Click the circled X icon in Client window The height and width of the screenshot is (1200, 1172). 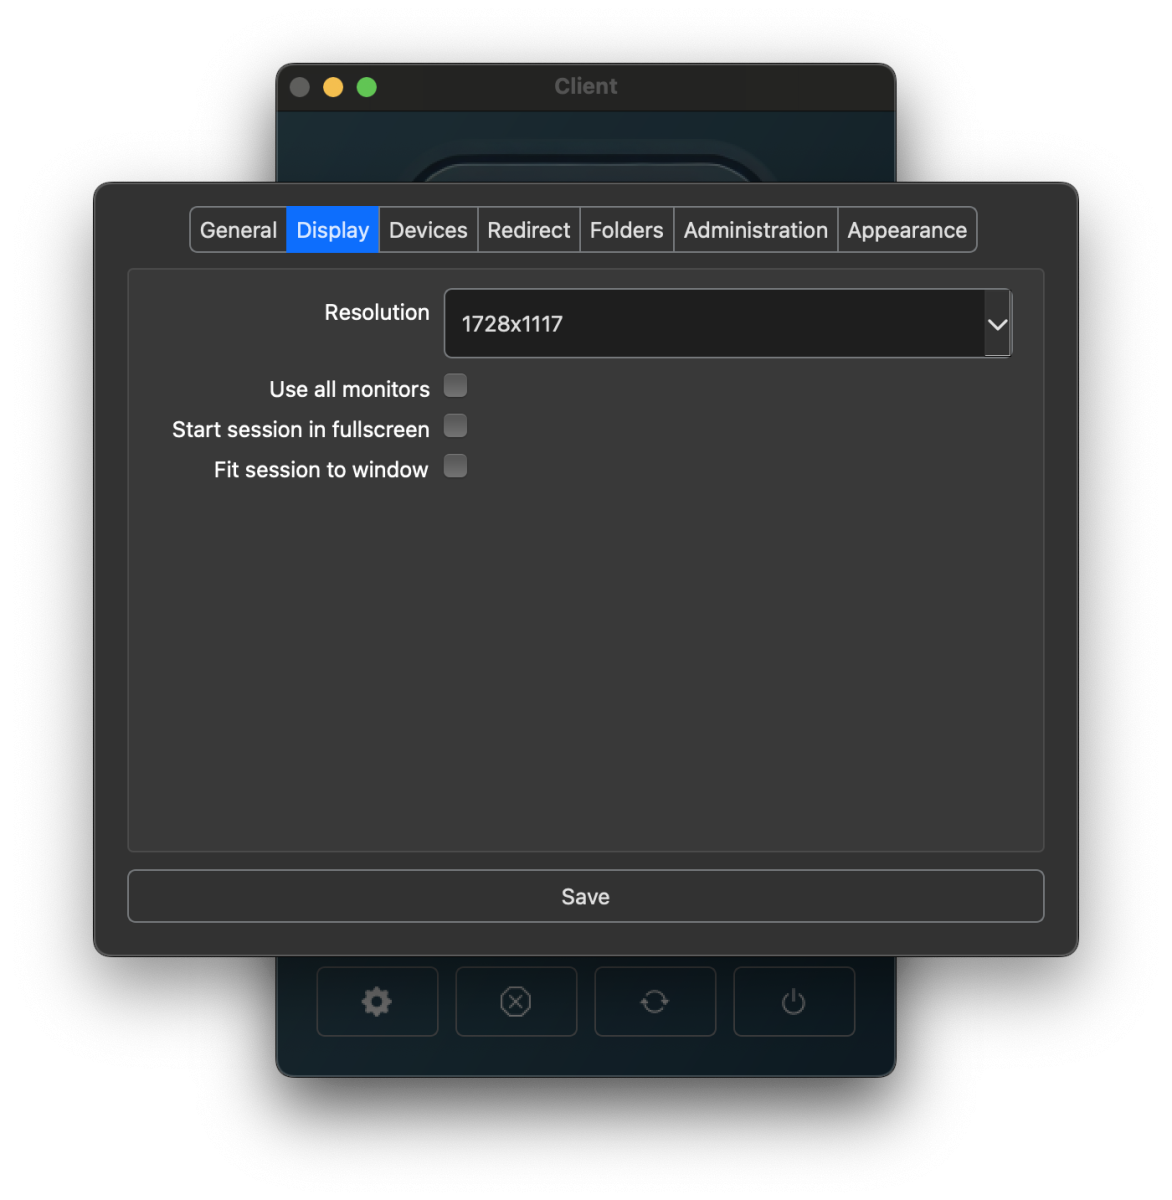click(x=516, y=1001)
